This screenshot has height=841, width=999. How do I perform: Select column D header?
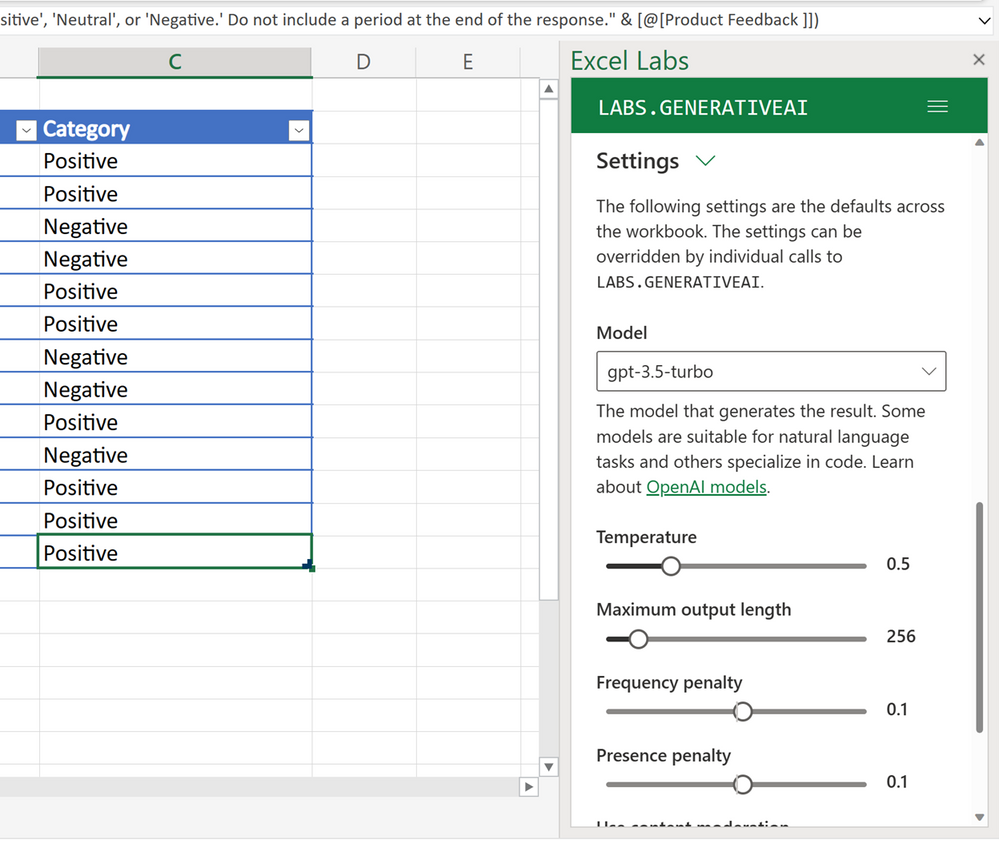pos(363,61)
